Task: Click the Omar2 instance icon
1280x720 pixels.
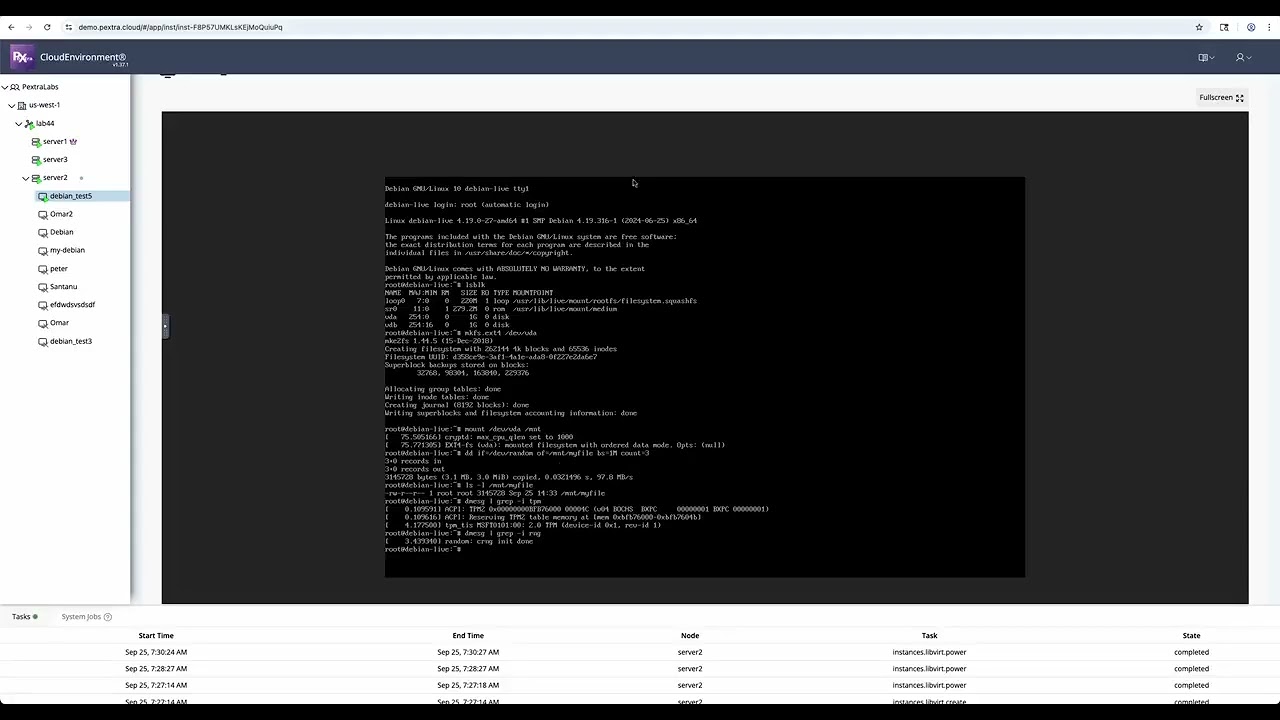Action: point(43,214)
